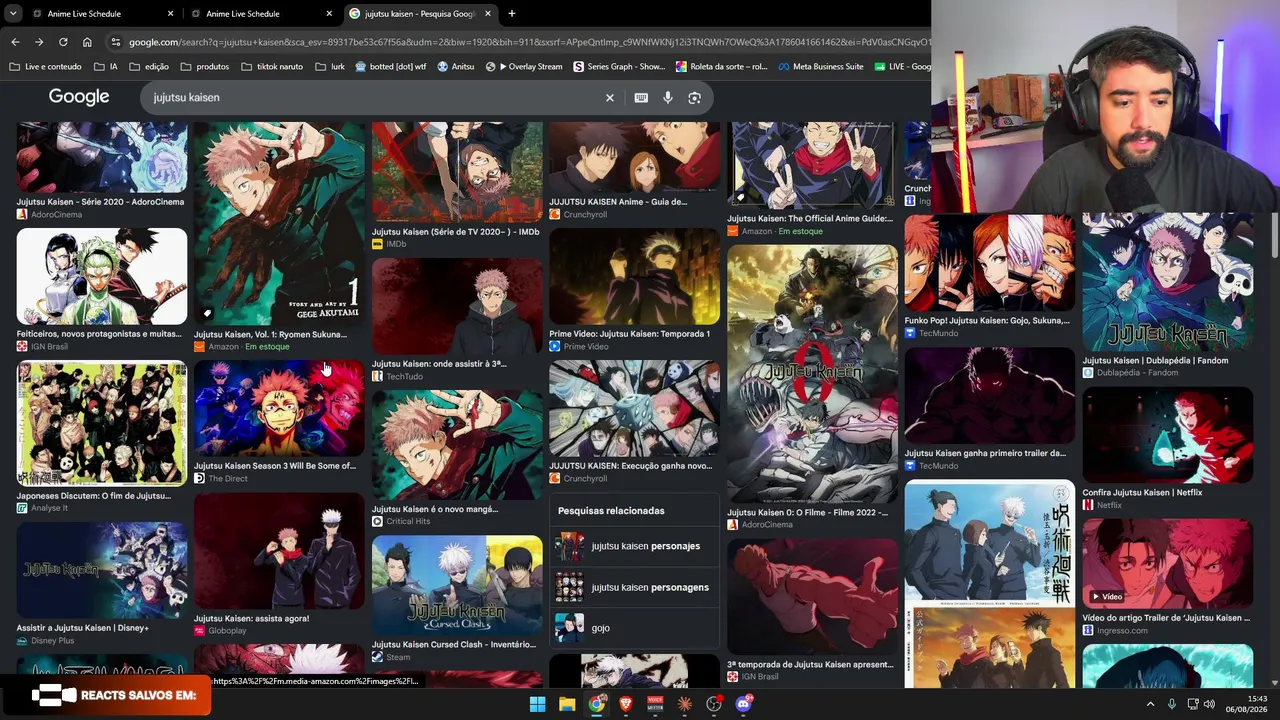Expand the tab search dropdown
Screen dimensions: 1280x720
tap(13, 14)
